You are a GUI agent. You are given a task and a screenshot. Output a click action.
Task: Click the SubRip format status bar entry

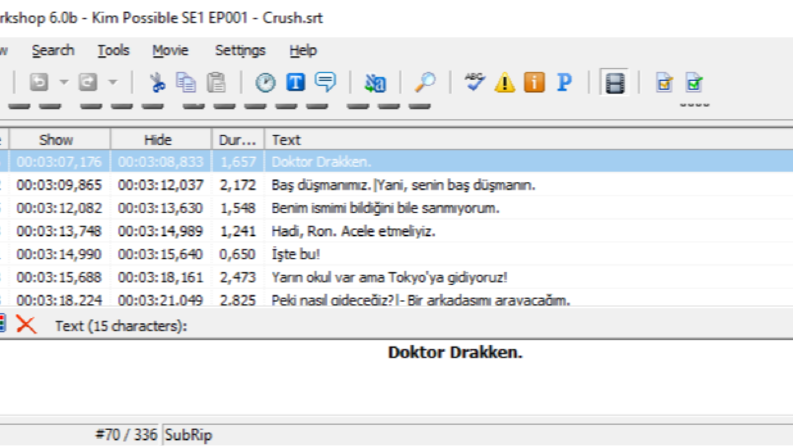pyautogui.click(x=188, y=435)
